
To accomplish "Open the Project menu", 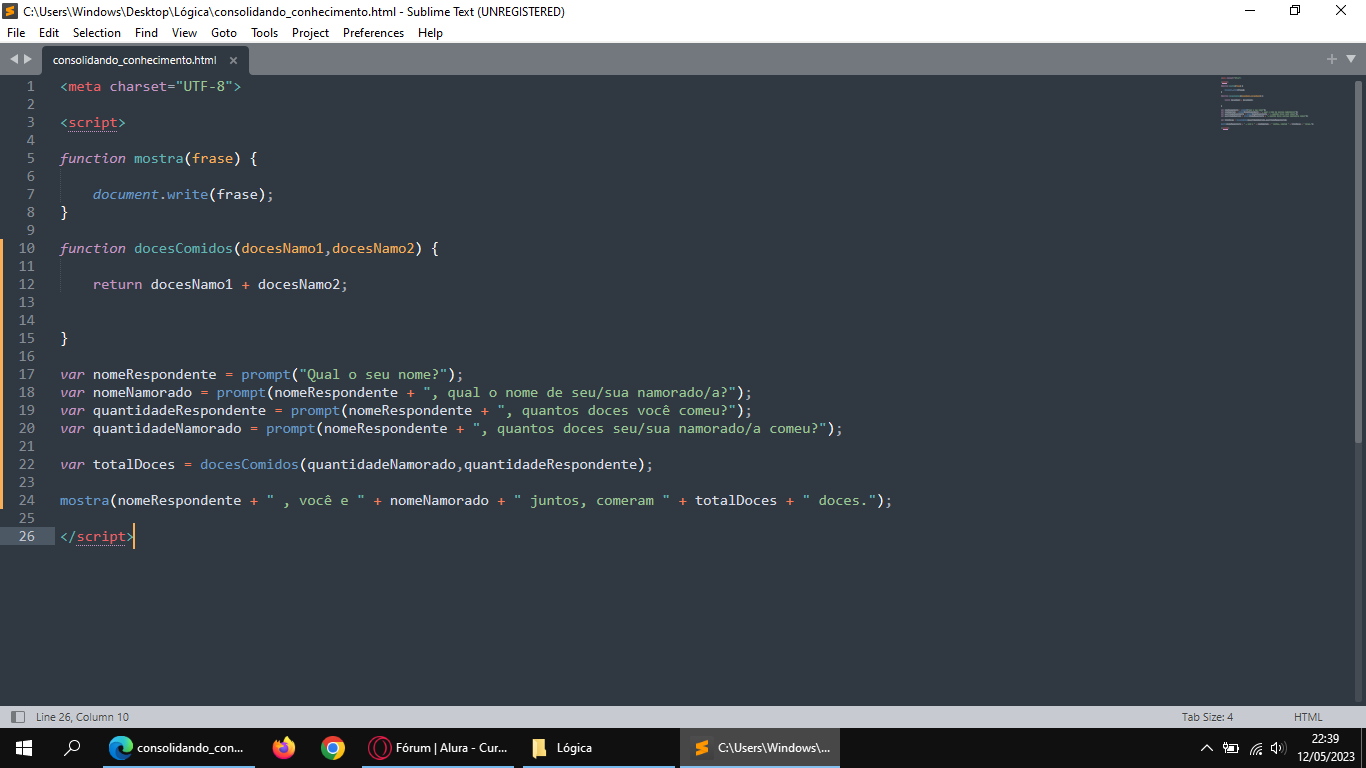I will pyautogui.click(x=311, y=33).
